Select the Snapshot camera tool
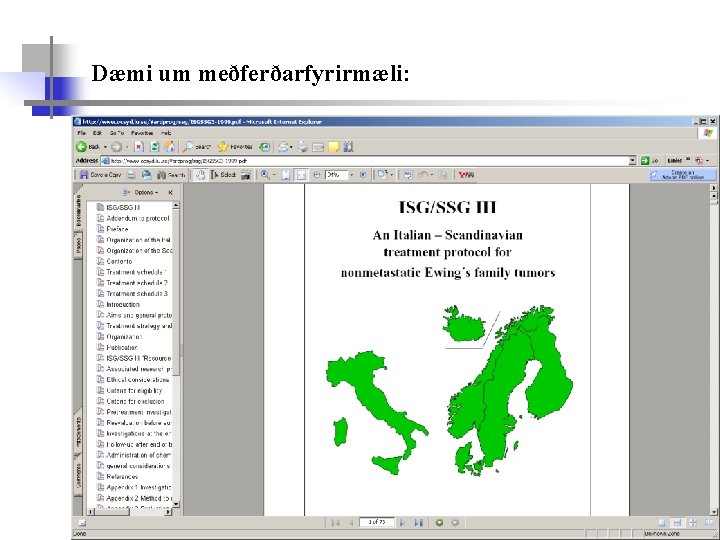Viewport: 720px width, 540px height. (246, 175)
